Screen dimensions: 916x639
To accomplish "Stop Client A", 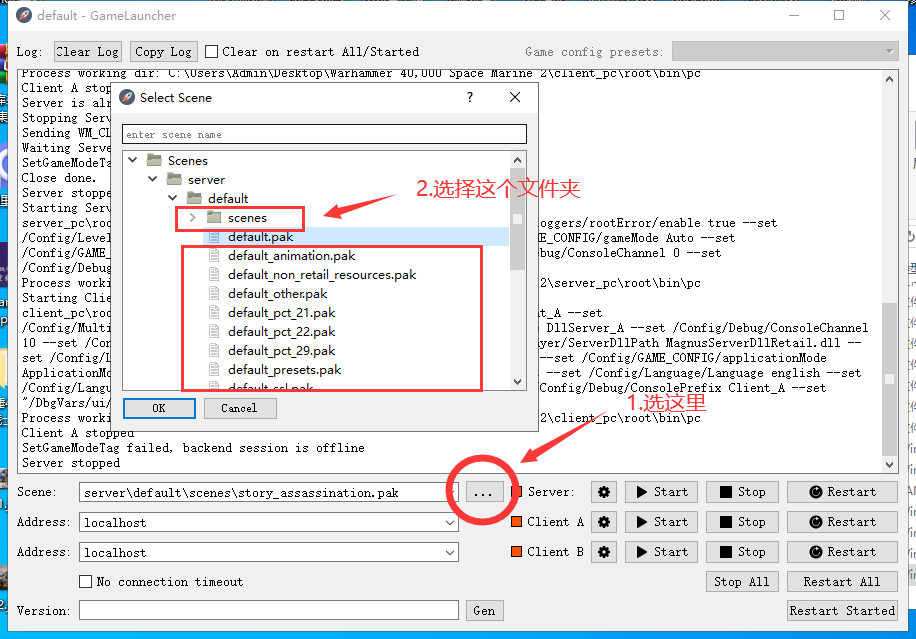I will point(742,522).
